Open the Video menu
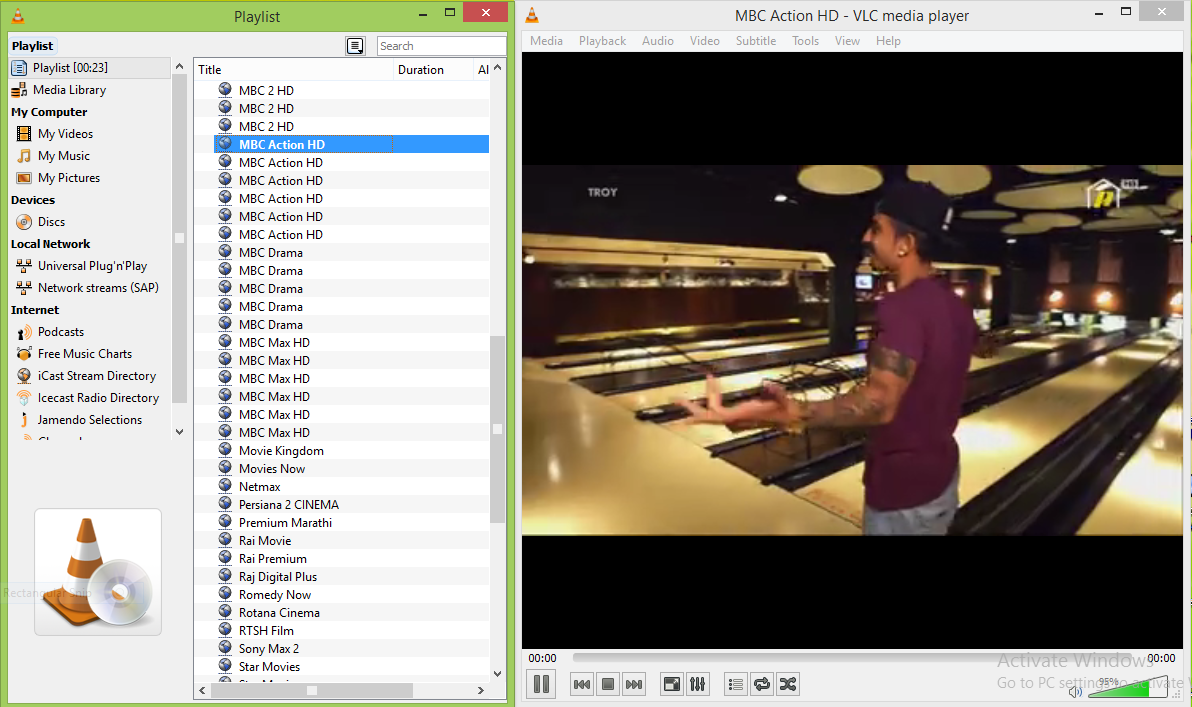This screenshot has width=1192, height=707. point(705,41)
